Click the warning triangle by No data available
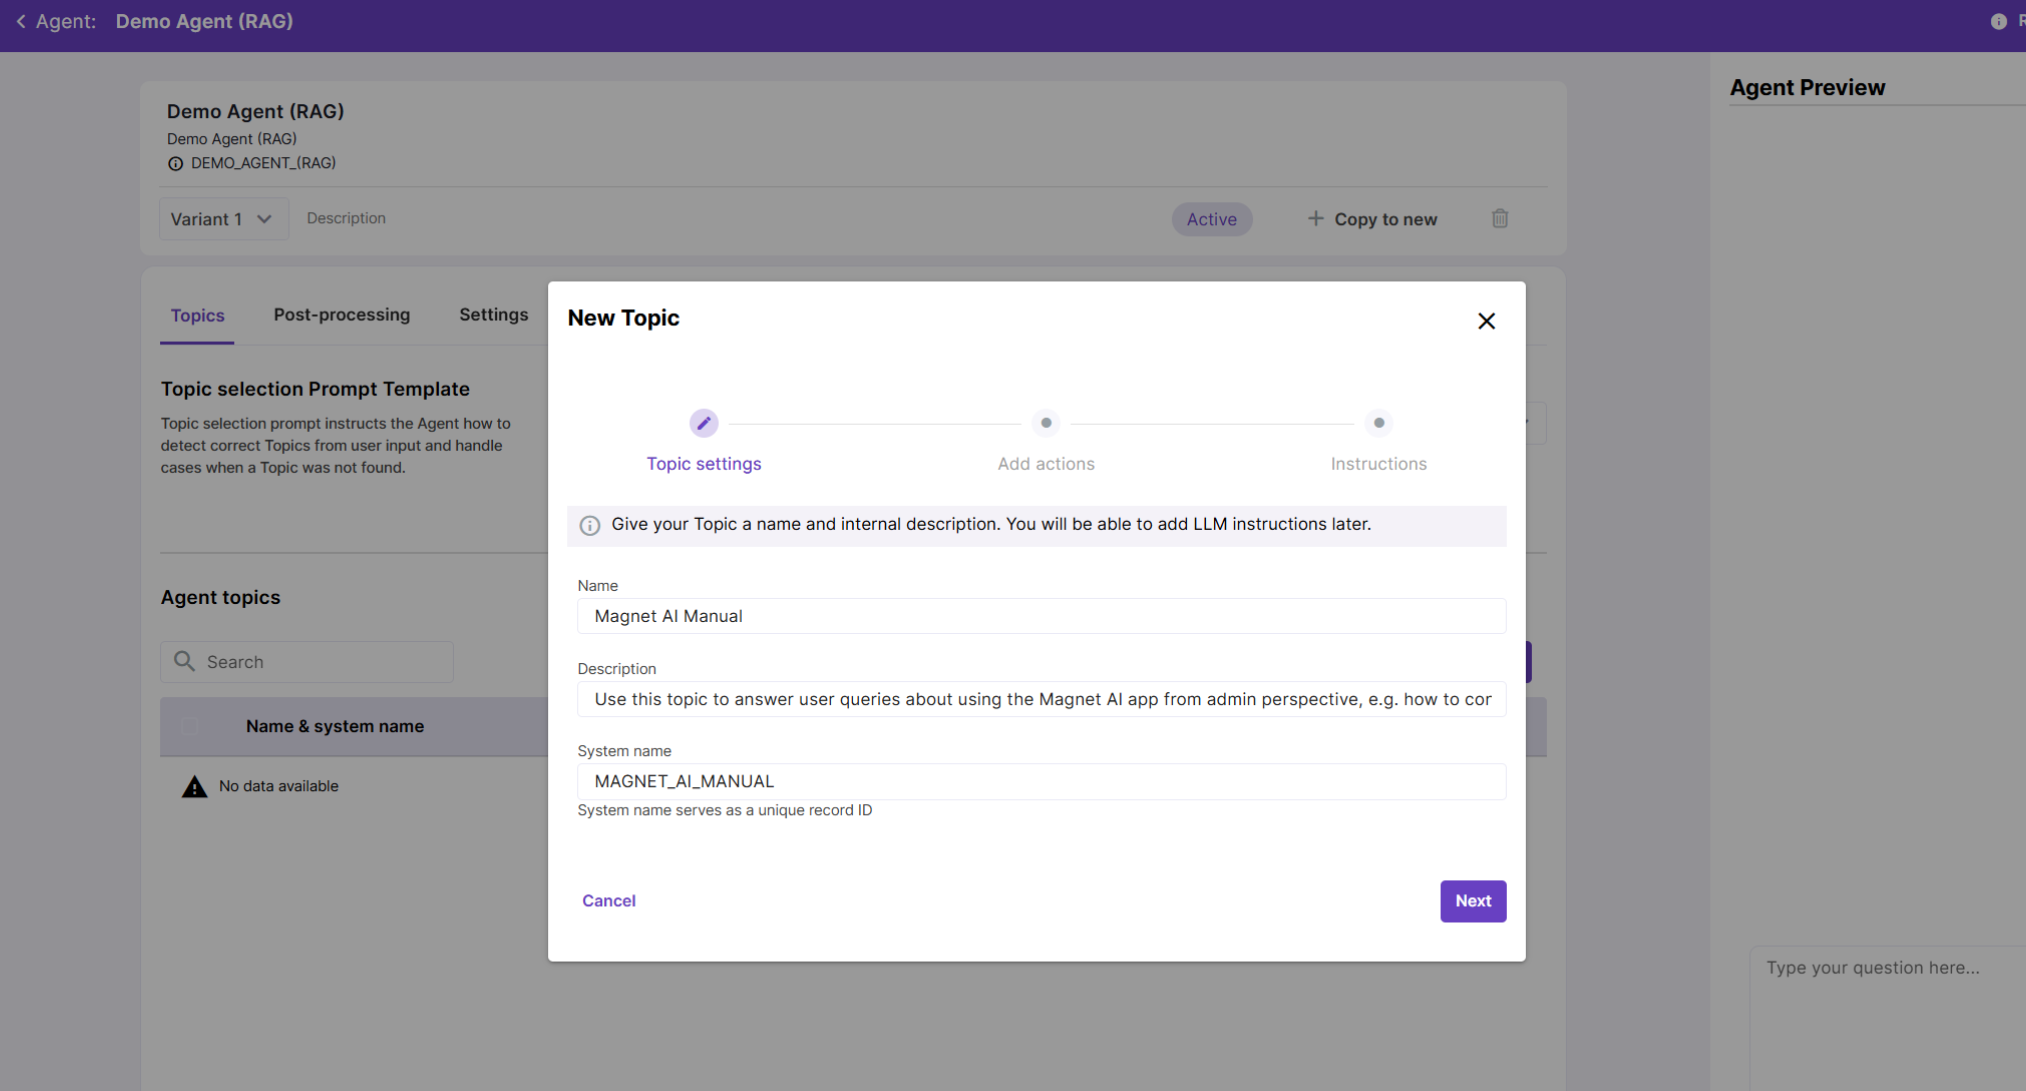Viewport: 2026px width, 1091px height. pyautogui.click(x=194, y=787)
